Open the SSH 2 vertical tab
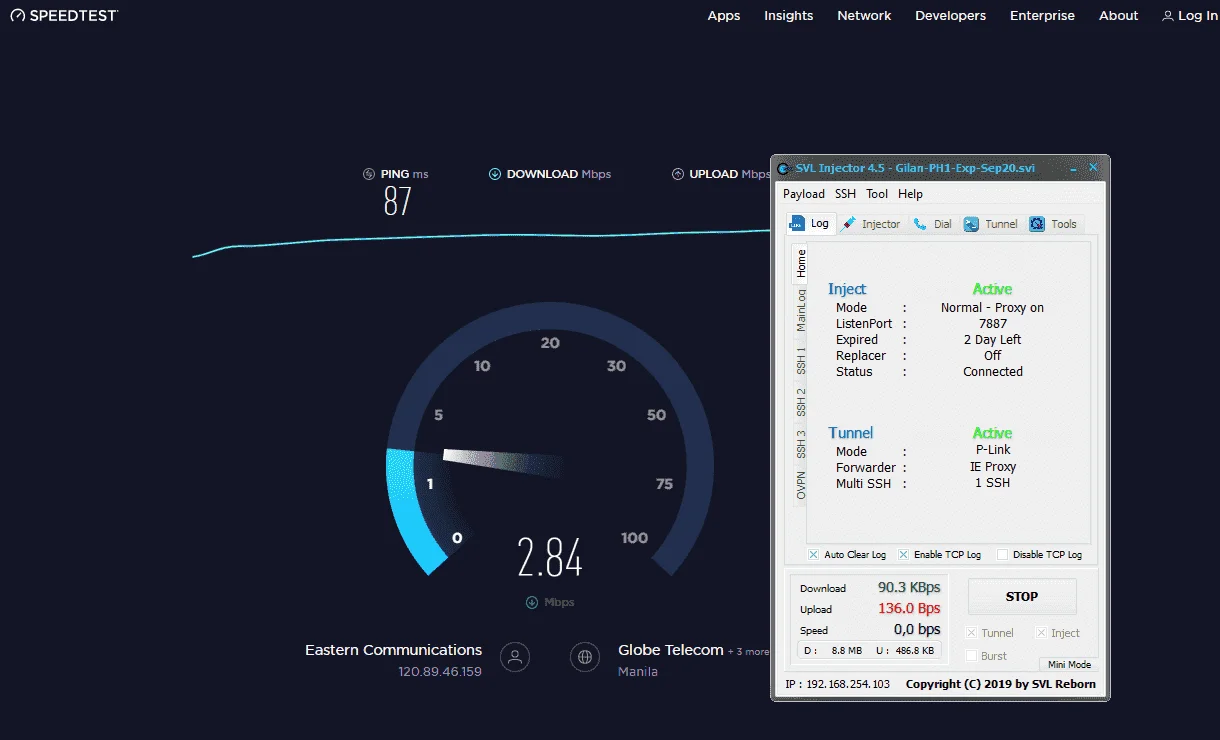This screenshot has width=1220, height=740. click(x=800, y=402)
